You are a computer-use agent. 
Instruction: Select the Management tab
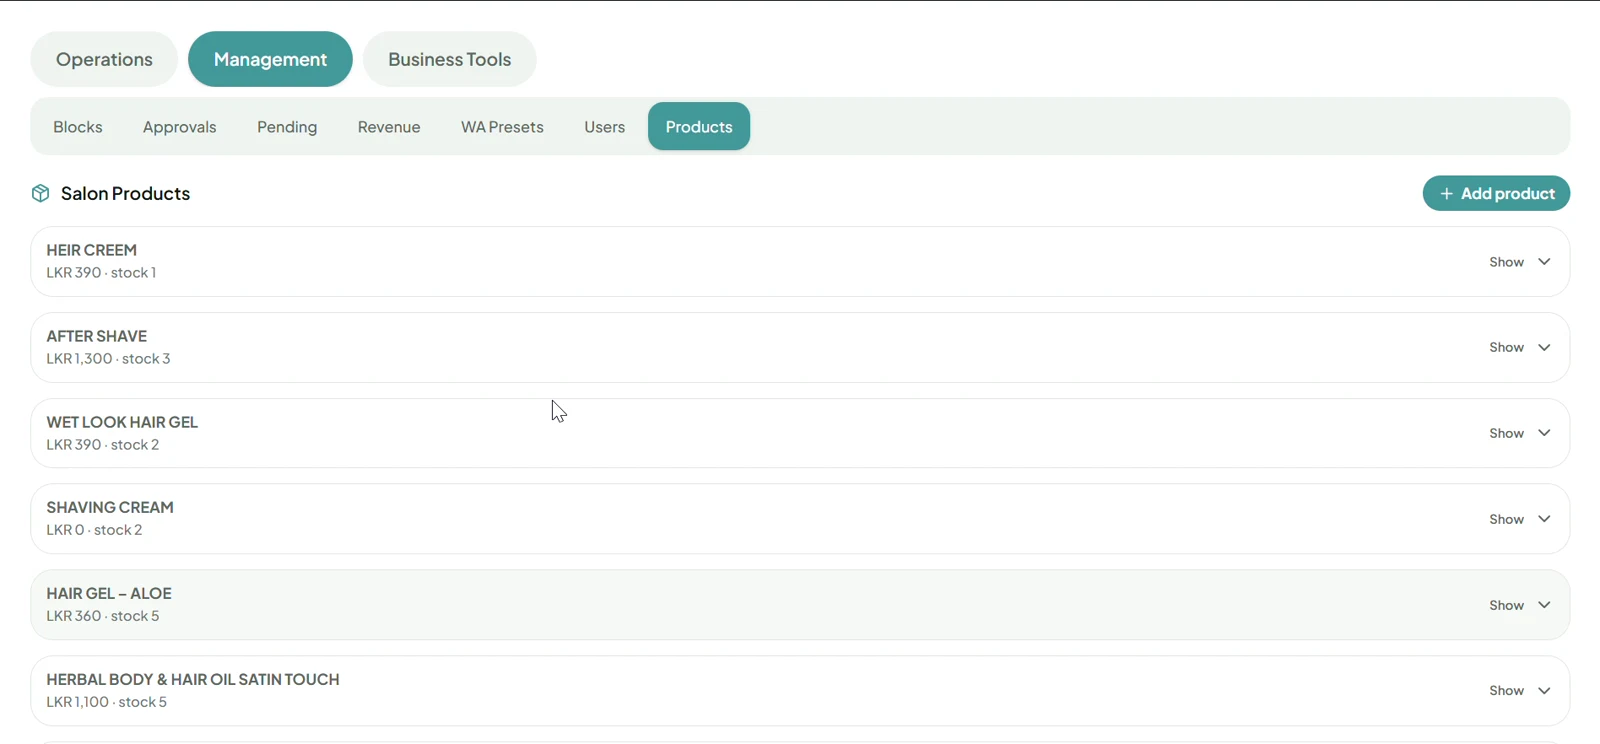pos(270,59)
